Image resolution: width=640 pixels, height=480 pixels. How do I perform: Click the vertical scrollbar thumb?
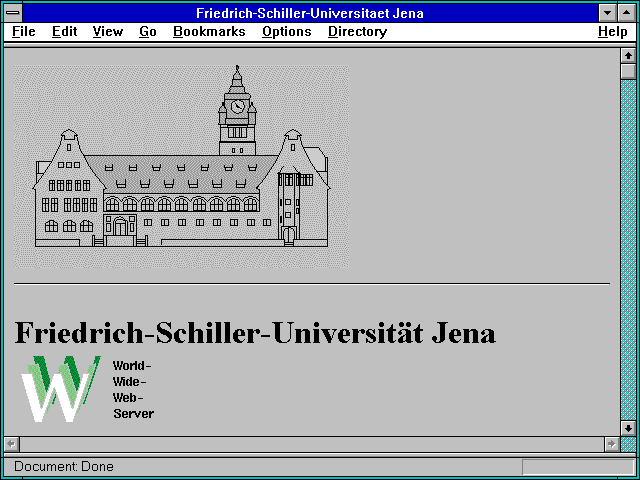tap(628, 71)
